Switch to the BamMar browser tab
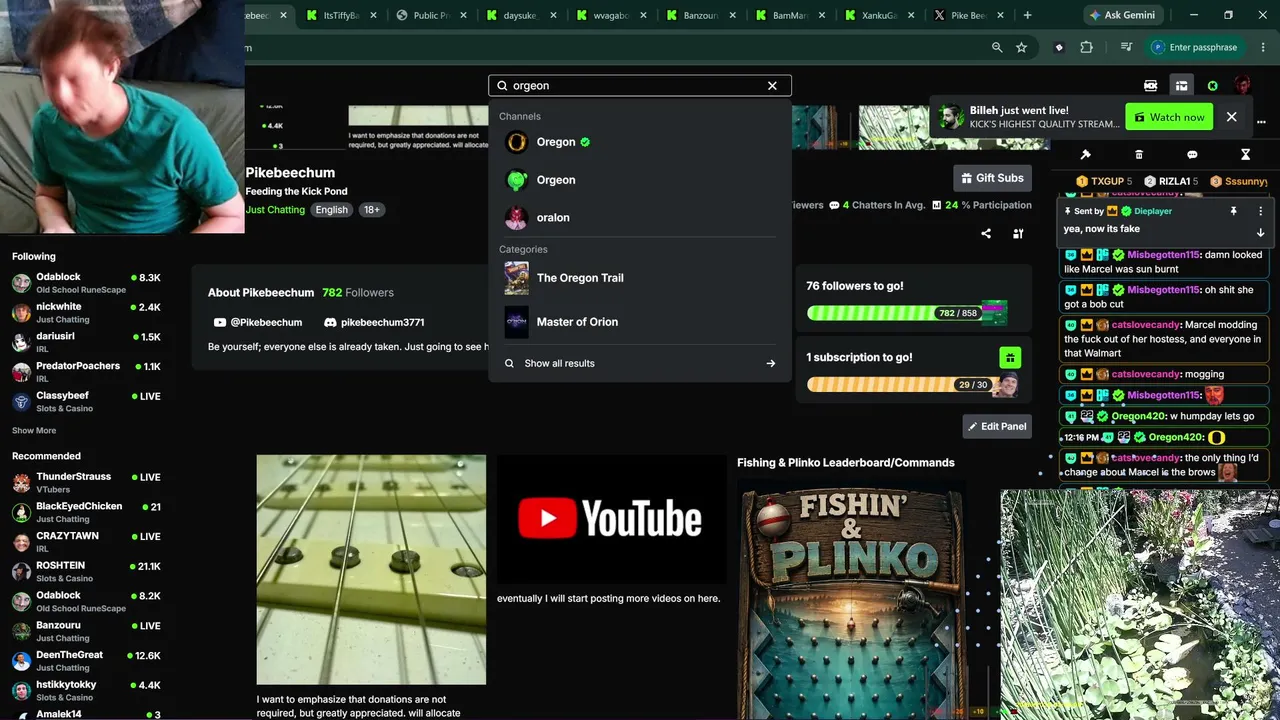Screen dimensions: 1280x720 [x=792, y=15]
